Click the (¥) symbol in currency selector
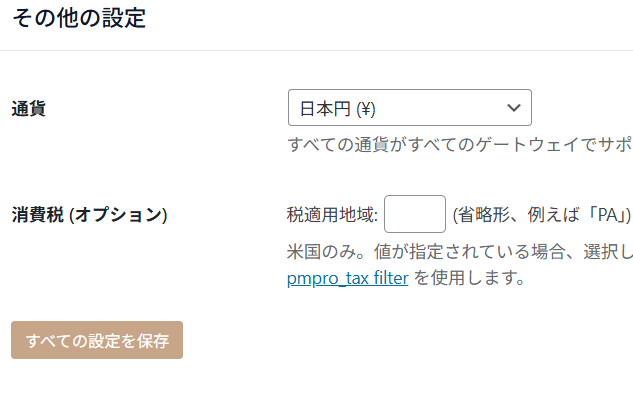Image resolution: width=633 pixels, height=397 pixels. tap(366, 109)
